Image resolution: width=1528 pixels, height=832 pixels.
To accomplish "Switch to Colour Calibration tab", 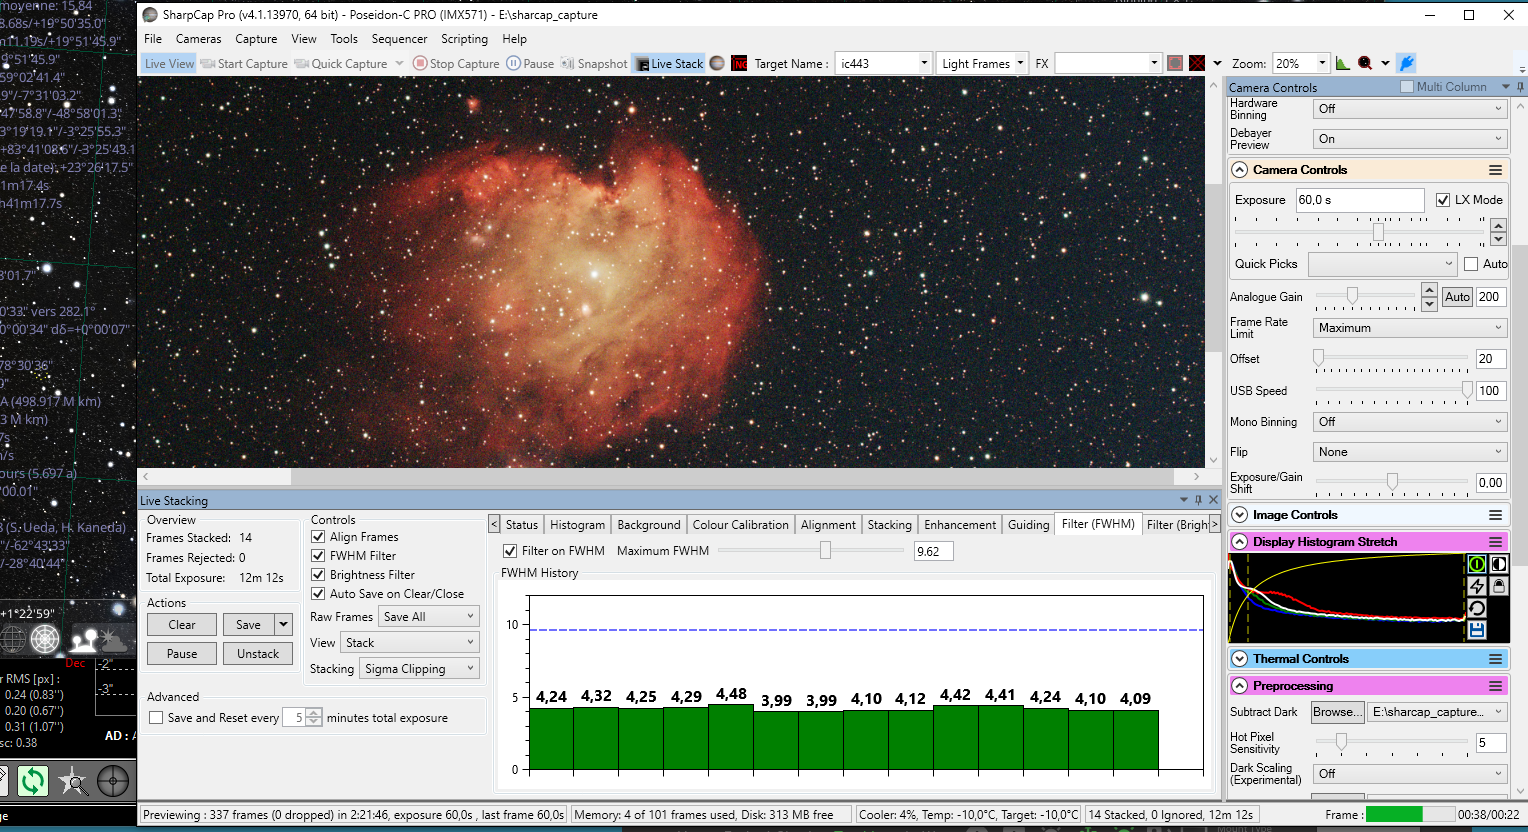I will pyautogui.click(x=740, y=525).
